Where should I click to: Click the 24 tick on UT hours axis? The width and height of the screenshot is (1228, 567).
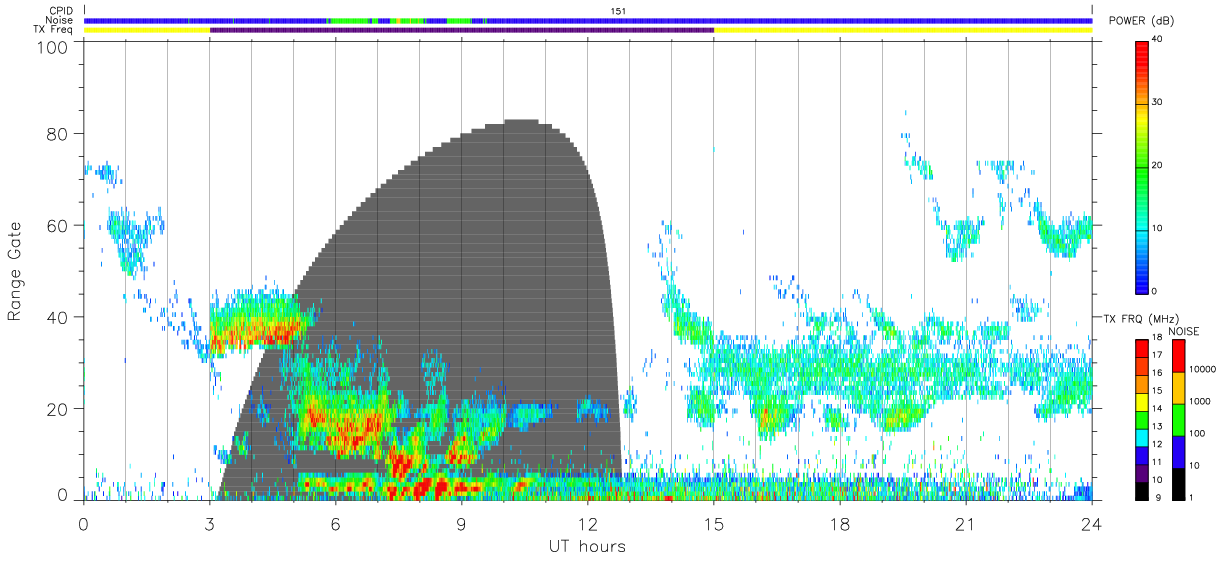[1092, 523]
